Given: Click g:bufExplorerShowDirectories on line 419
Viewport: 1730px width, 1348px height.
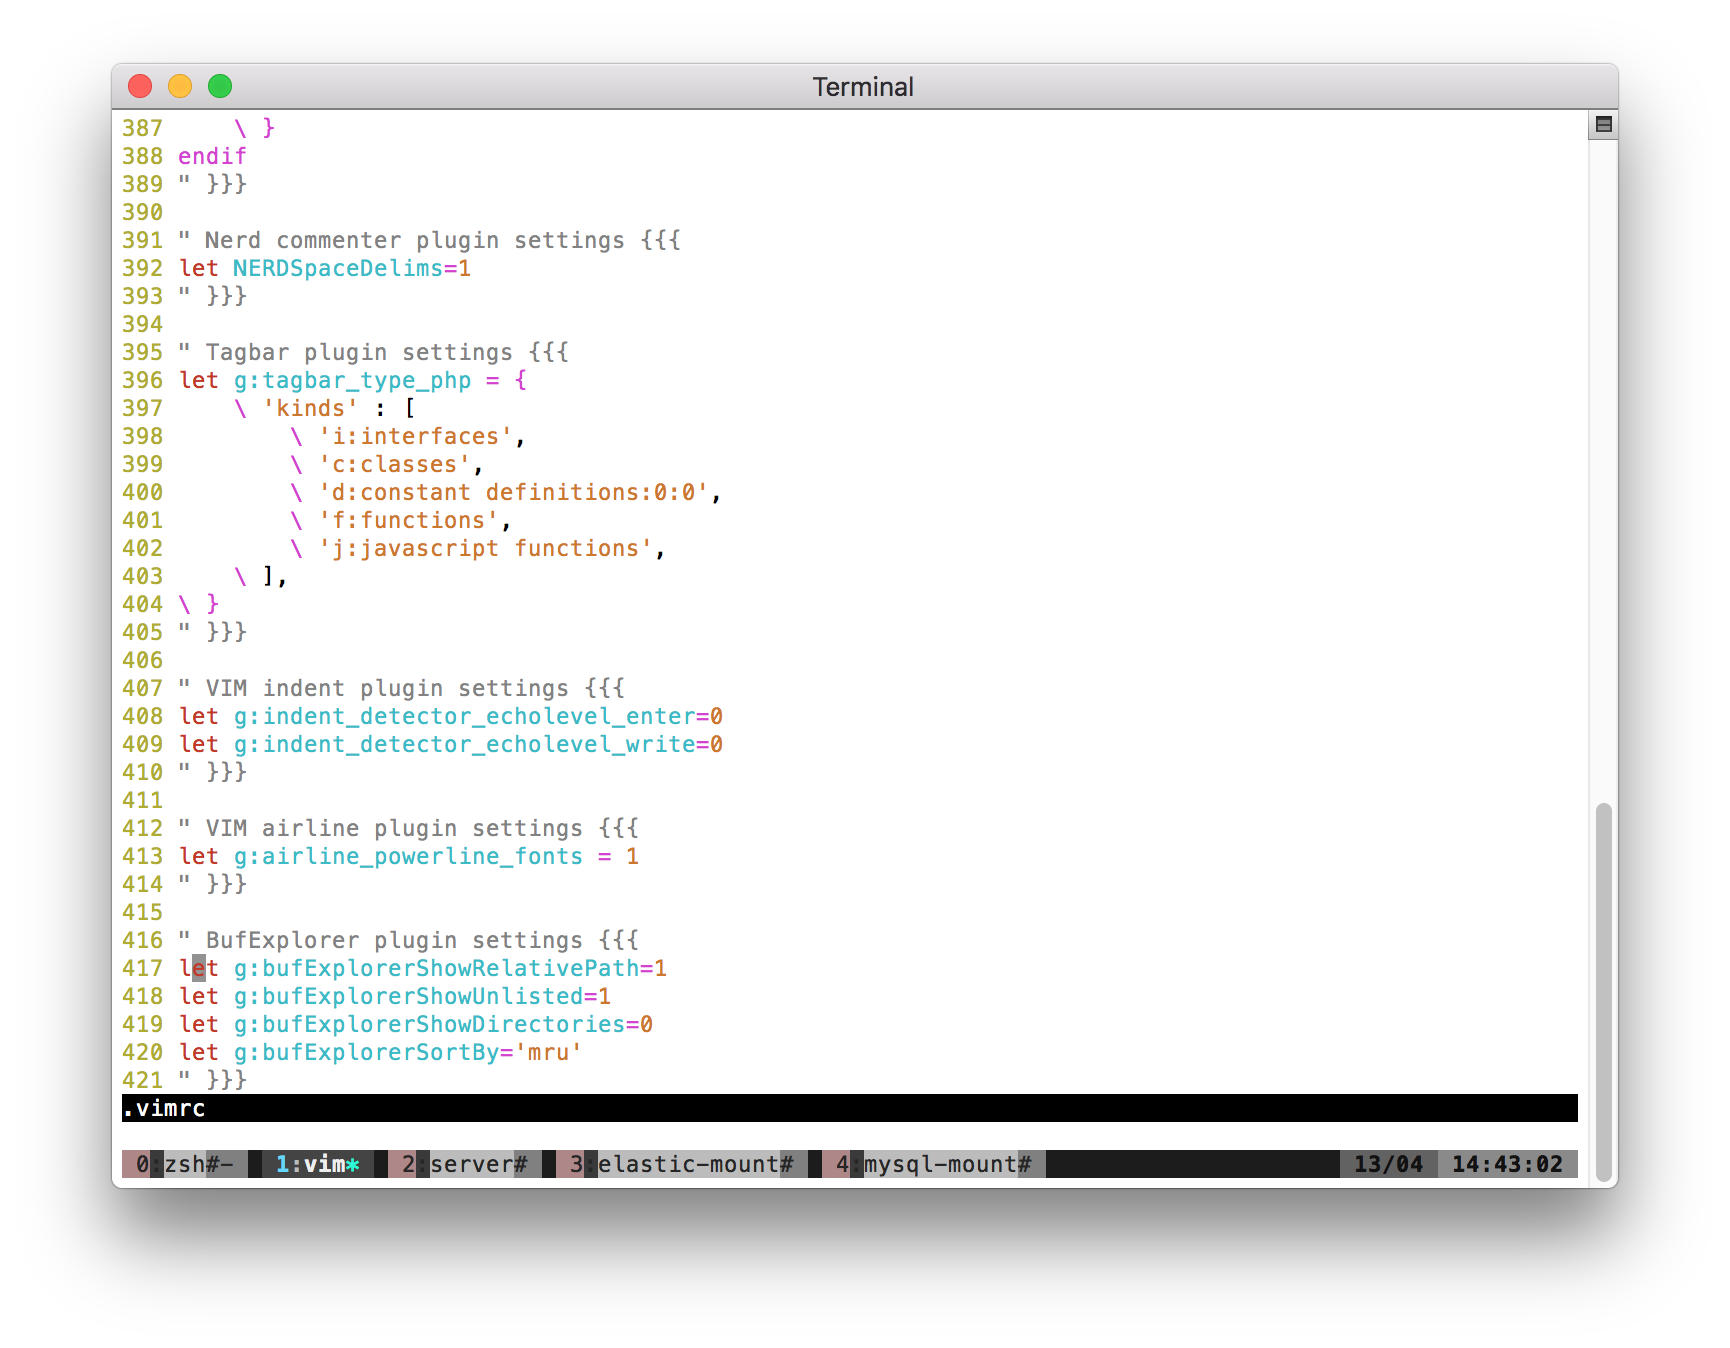Looking at the screenshot, I should coord(429,1024).
